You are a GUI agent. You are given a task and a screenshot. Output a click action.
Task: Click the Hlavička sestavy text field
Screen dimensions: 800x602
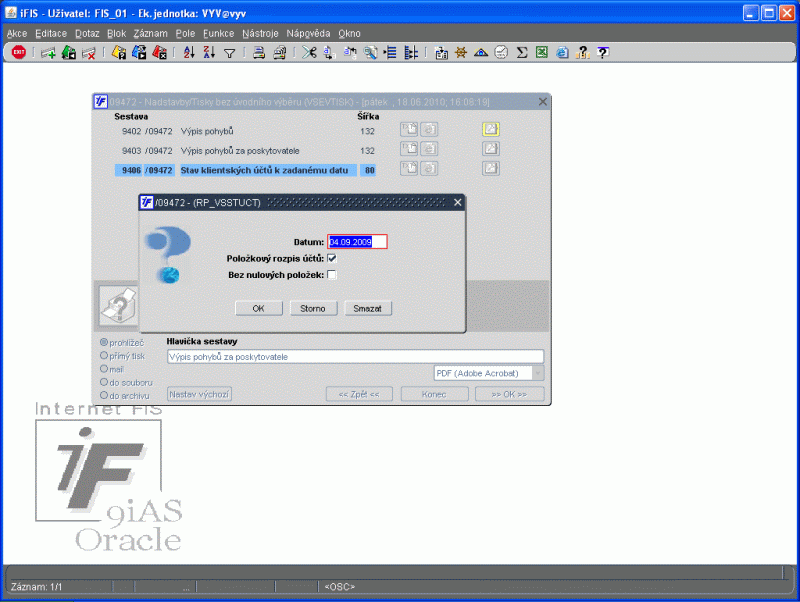(355, 357)
